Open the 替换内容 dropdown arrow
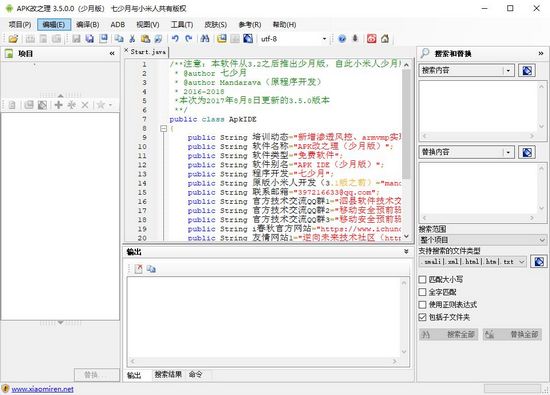 point(508,152)
